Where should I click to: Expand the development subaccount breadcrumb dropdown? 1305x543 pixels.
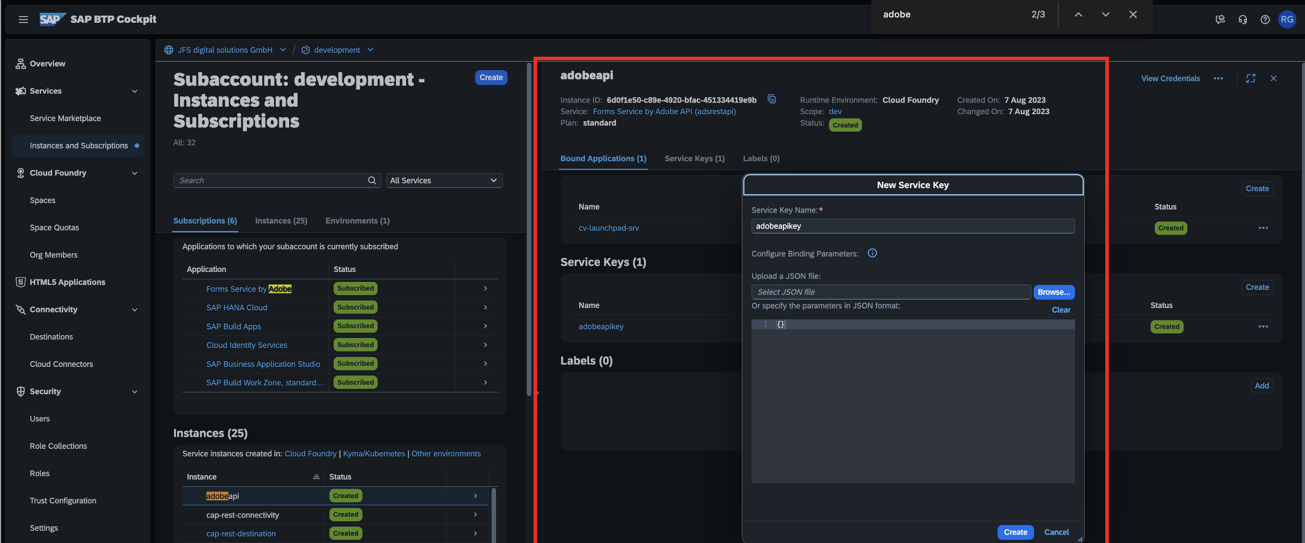[370, 50]
